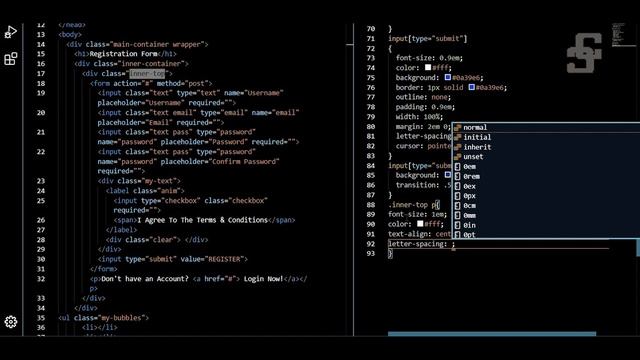Click the 'clear' class on line 28
640x360 pixels.
pos(161,240)
